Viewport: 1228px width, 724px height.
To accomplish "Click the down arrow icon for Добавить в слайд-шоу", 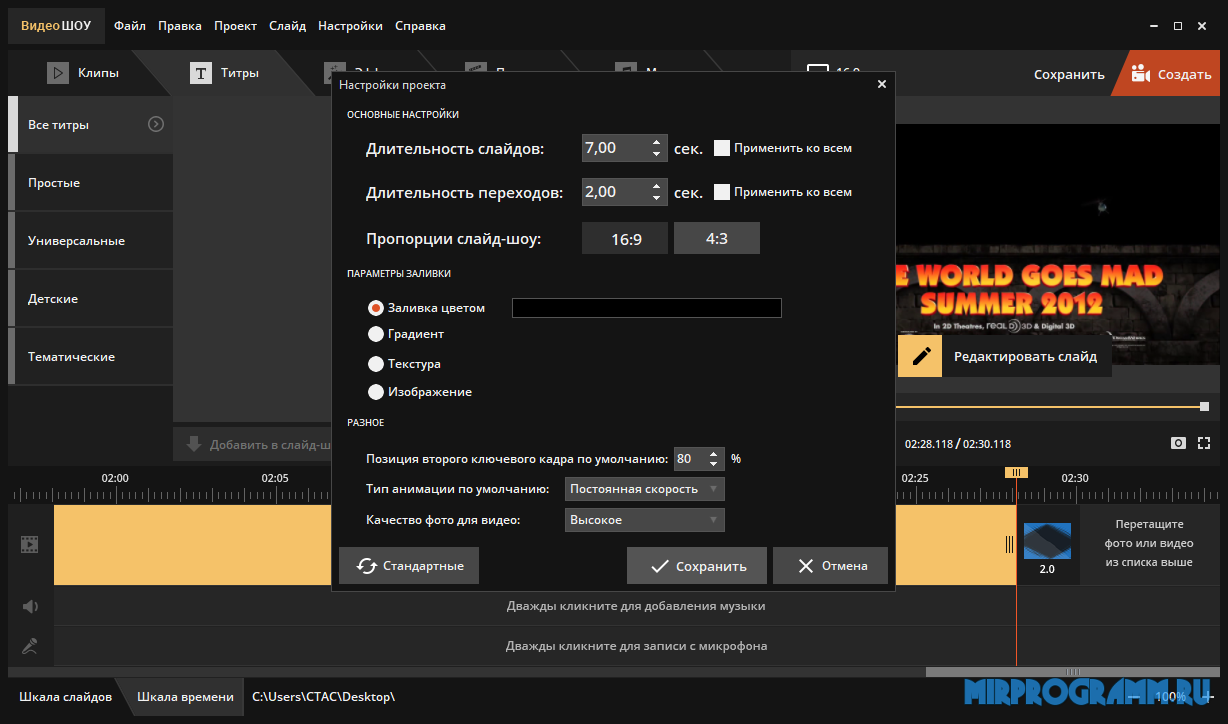I will 193,444.
